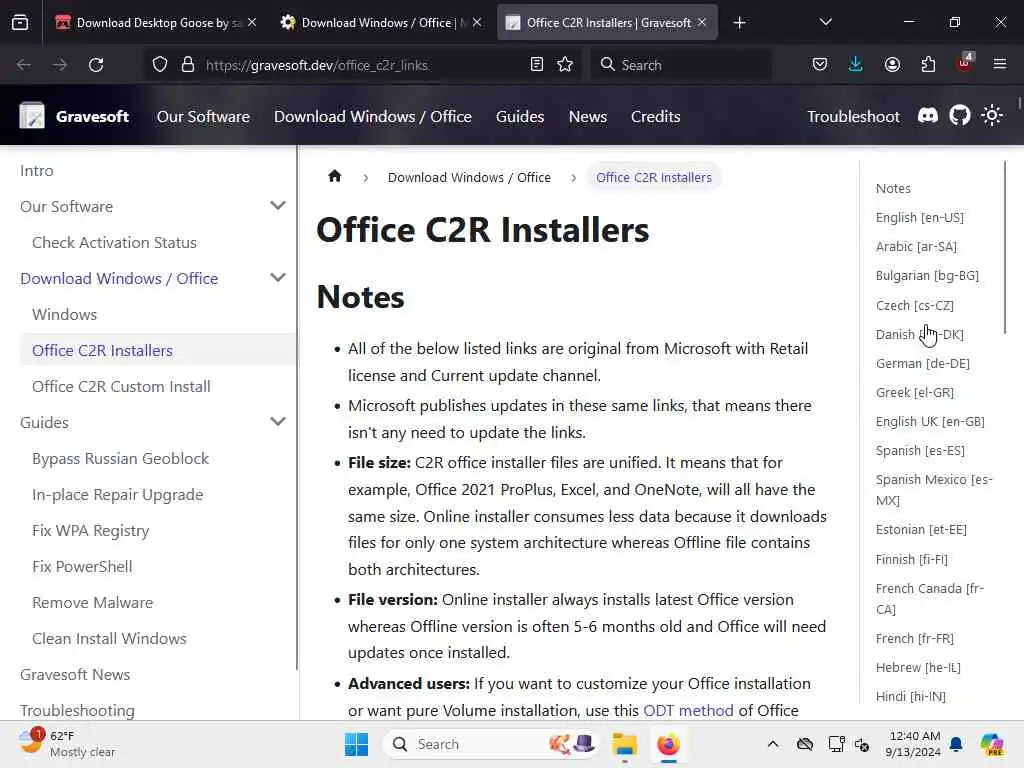
Task: Jump to English [en-US] section
Action: (x=920, y=217)
